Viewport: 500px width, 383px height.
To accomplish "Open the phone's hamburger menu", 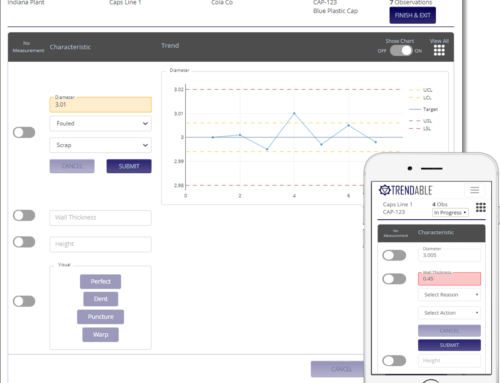I will (475, 190).
